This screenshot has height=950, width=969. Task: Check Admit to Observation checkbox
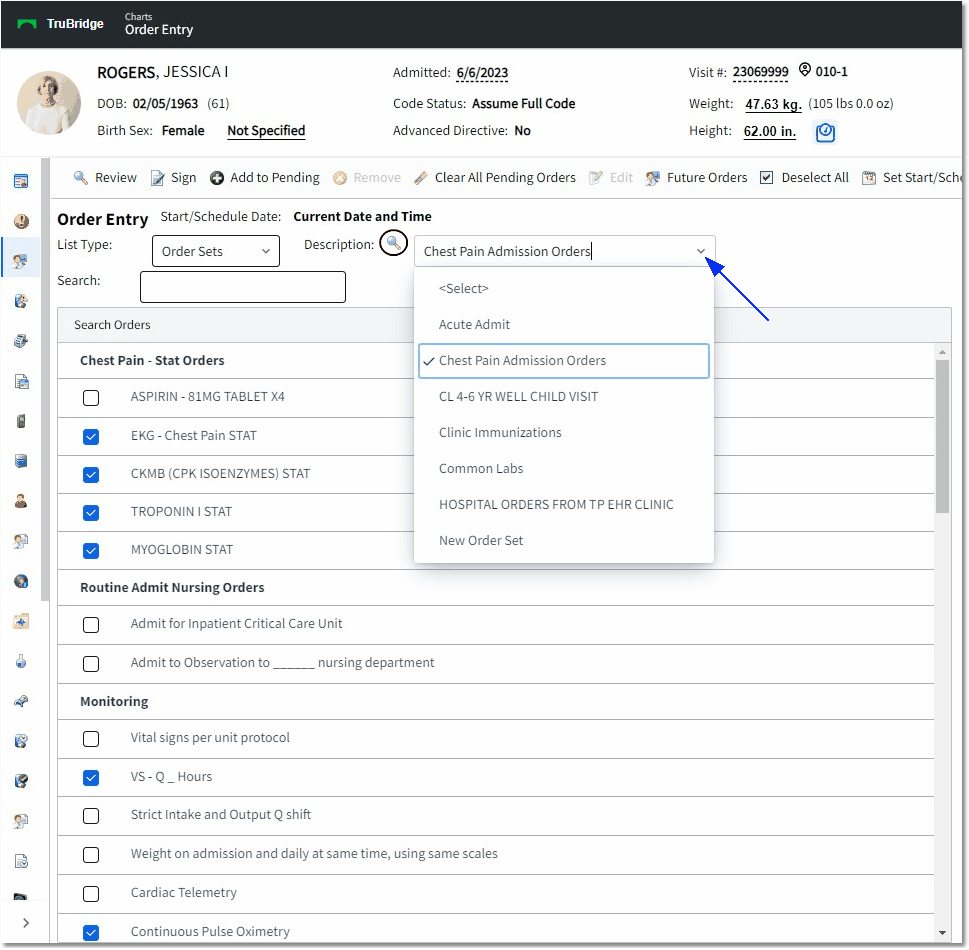pyautogui.click(x=91, y=664)
